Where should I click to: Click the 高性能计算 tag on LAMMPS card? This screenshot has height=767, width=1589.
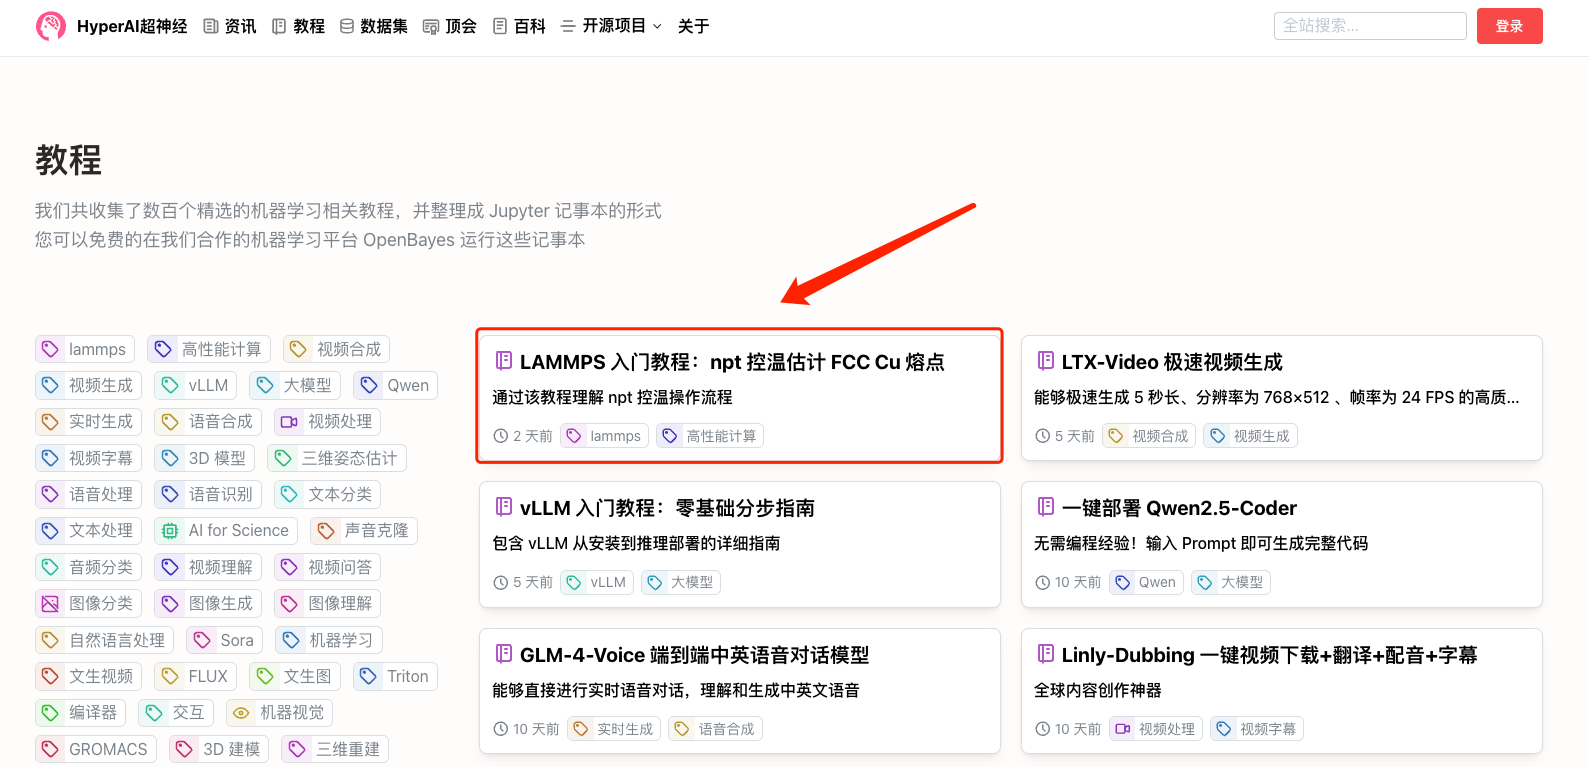click(710, 436)
